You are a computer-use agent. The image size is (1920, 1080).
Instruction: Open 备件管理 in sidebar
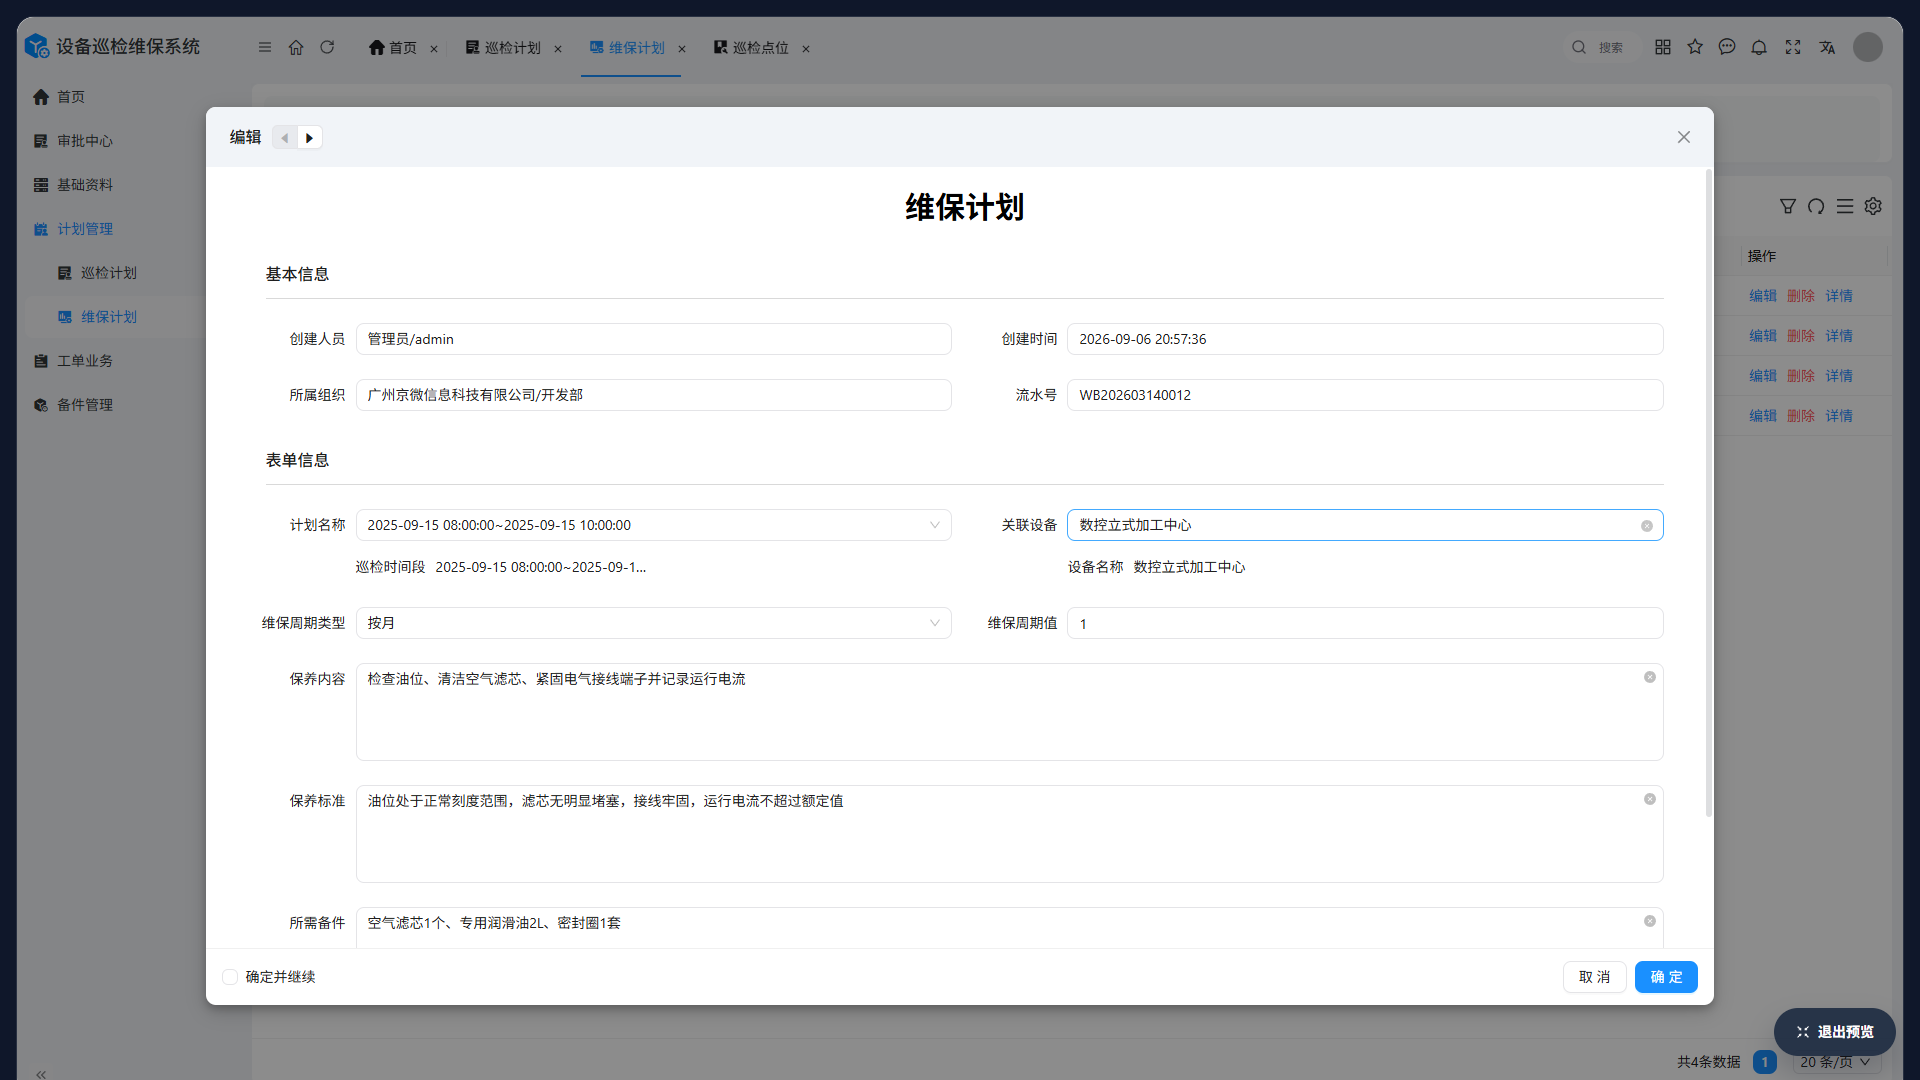pyautogui.click(x=85, y=405)
